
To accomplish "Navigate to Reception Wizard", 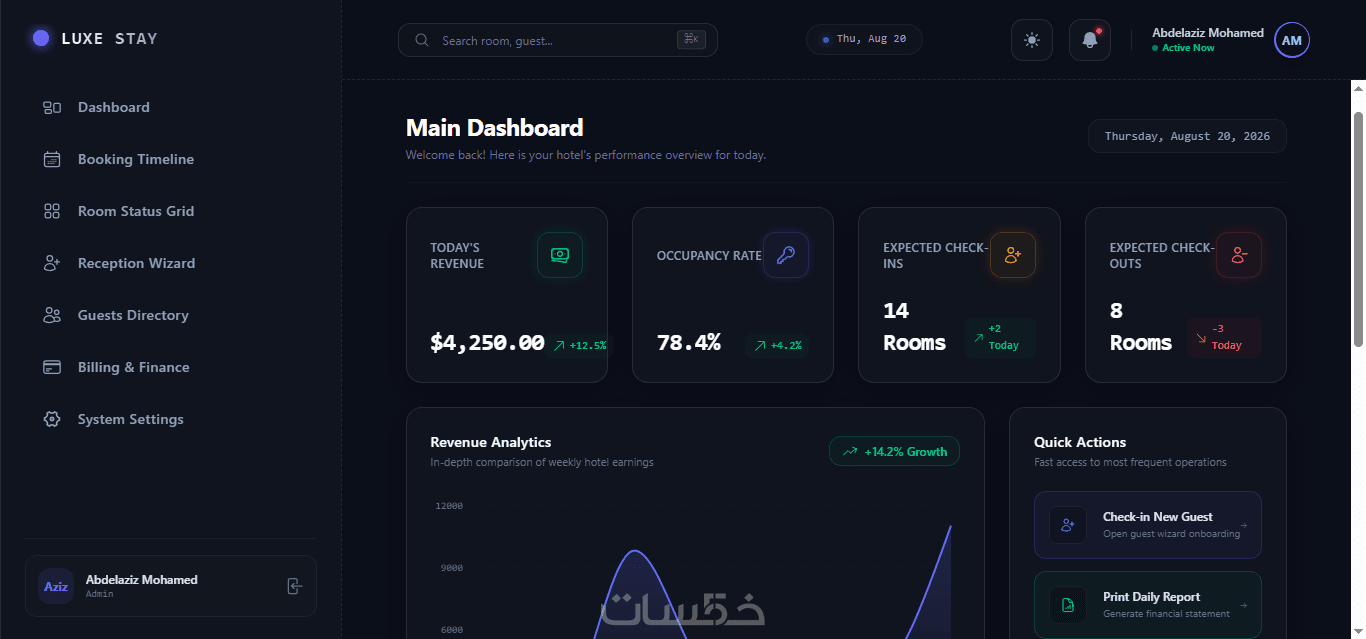I will pyautogui.click(x=170, y=263).
